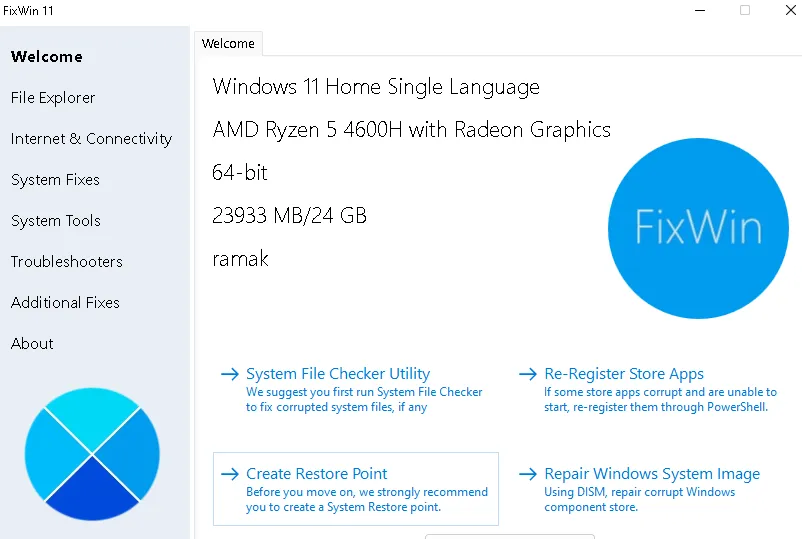Click arrow icon beside Re-Register Store Apps
Viewport: 802px width, 539px height.
(528, 374)
